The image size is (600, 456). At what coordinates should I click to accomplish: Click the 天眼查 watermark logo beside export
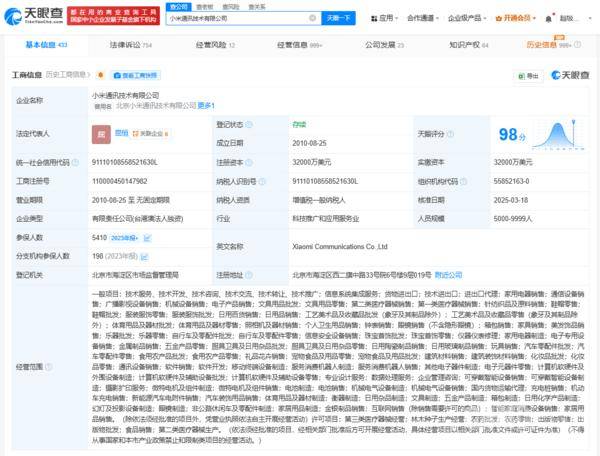570,75
